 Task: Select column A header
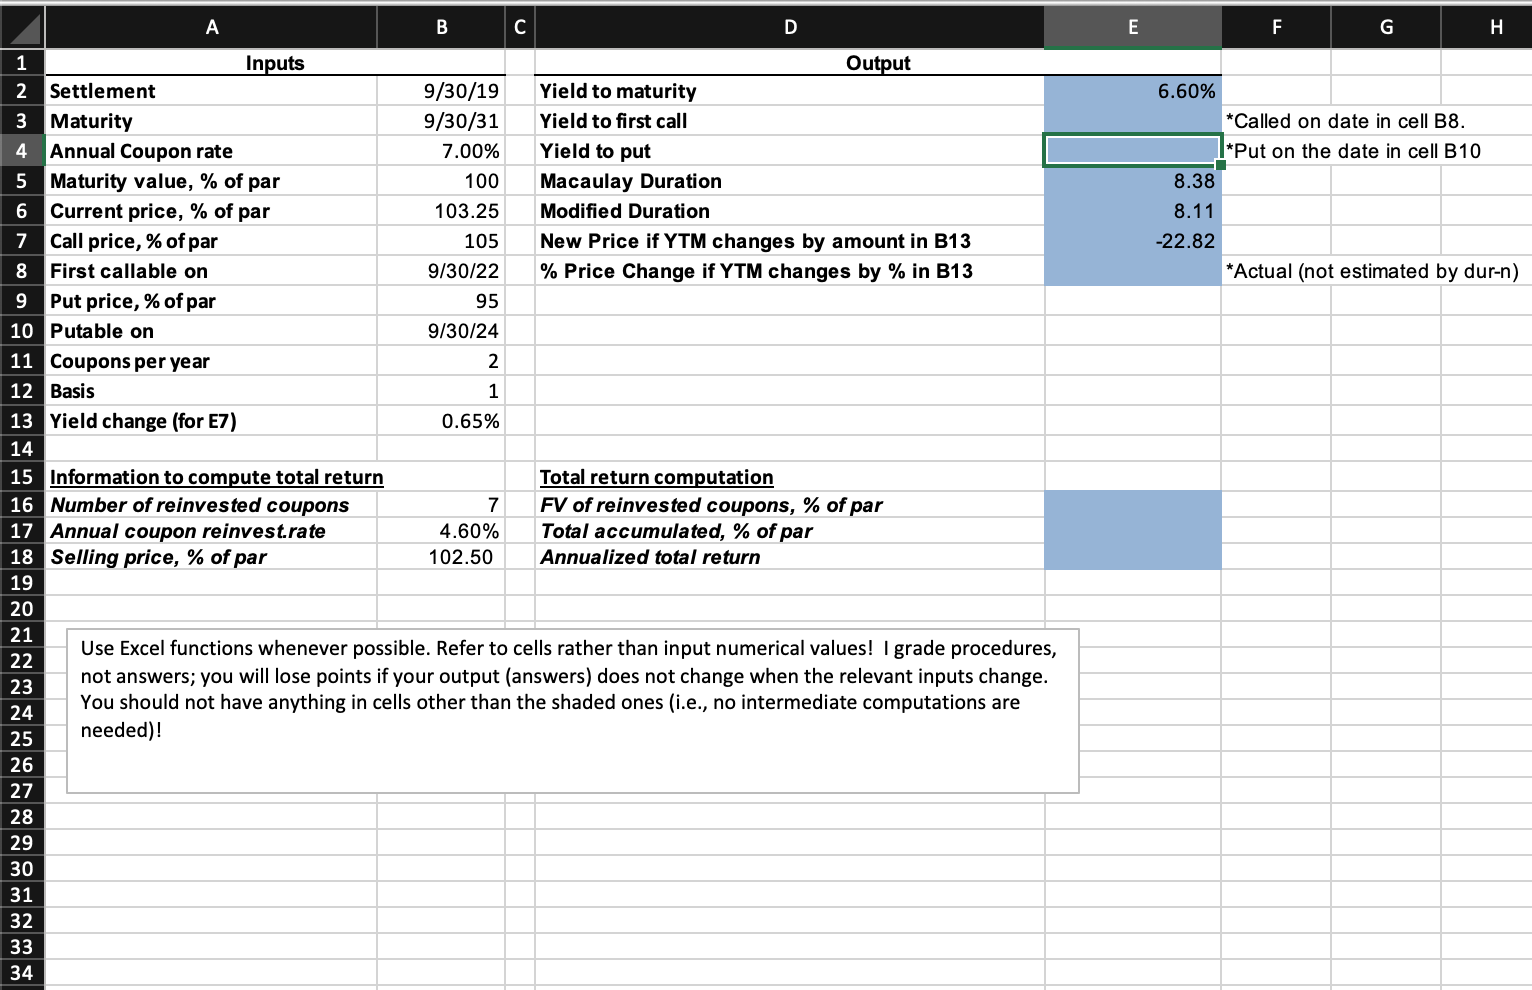pyautogui.click(x=211, y=27)
